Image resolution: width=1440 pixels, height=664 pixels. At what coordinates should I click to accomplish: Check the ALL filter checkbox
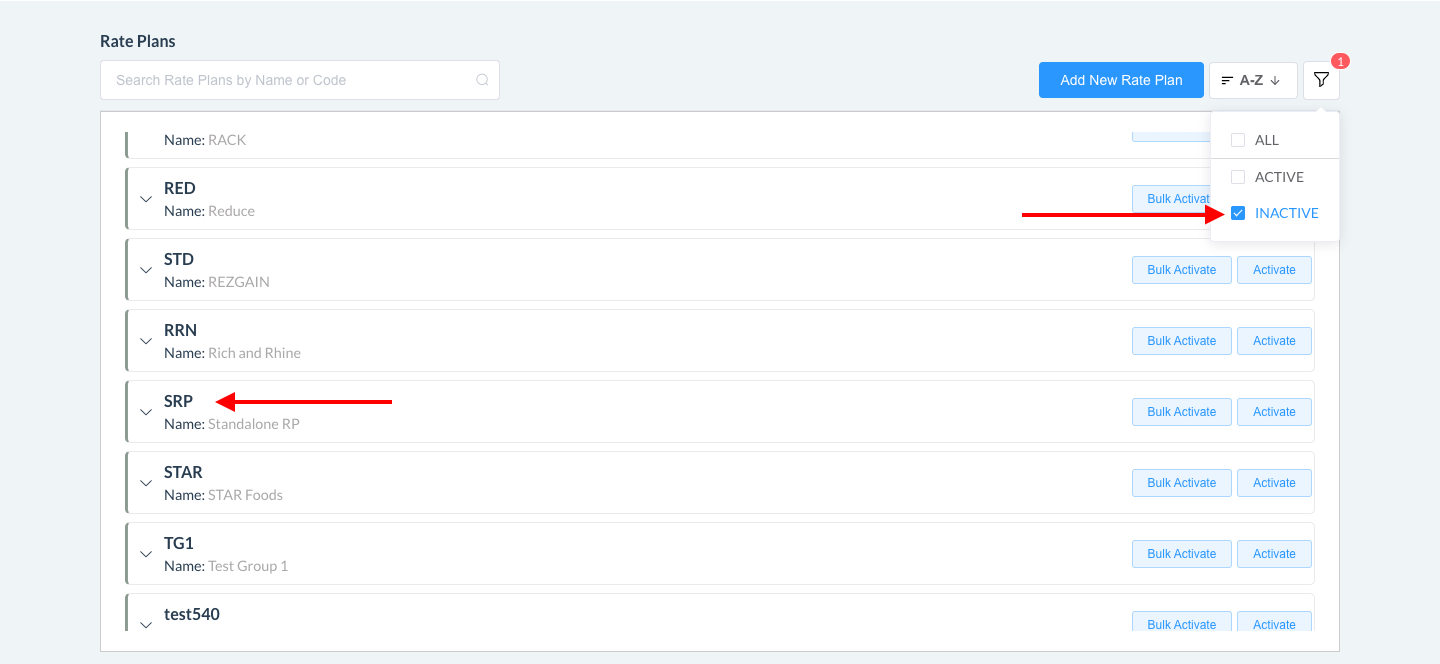pos(1238,140)
